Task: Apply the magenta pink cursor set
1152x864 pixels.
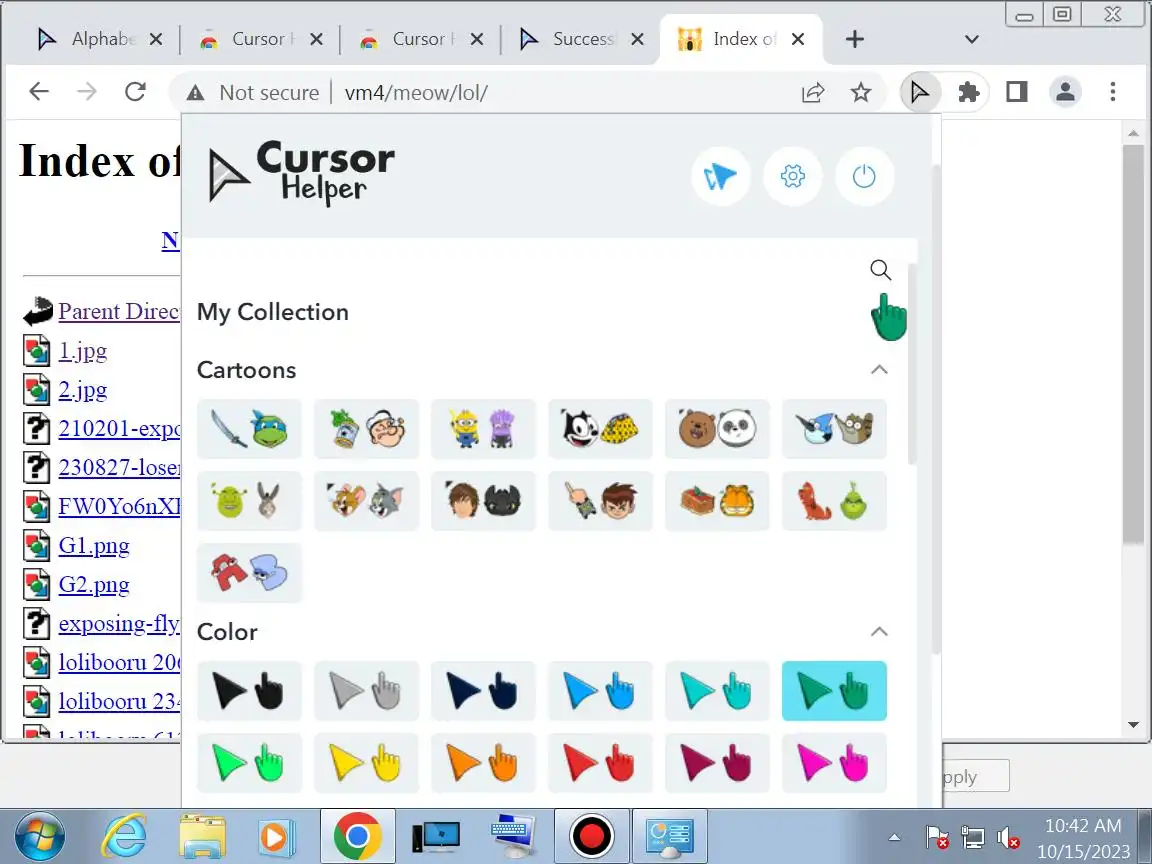Action: (x=834, y=763)
